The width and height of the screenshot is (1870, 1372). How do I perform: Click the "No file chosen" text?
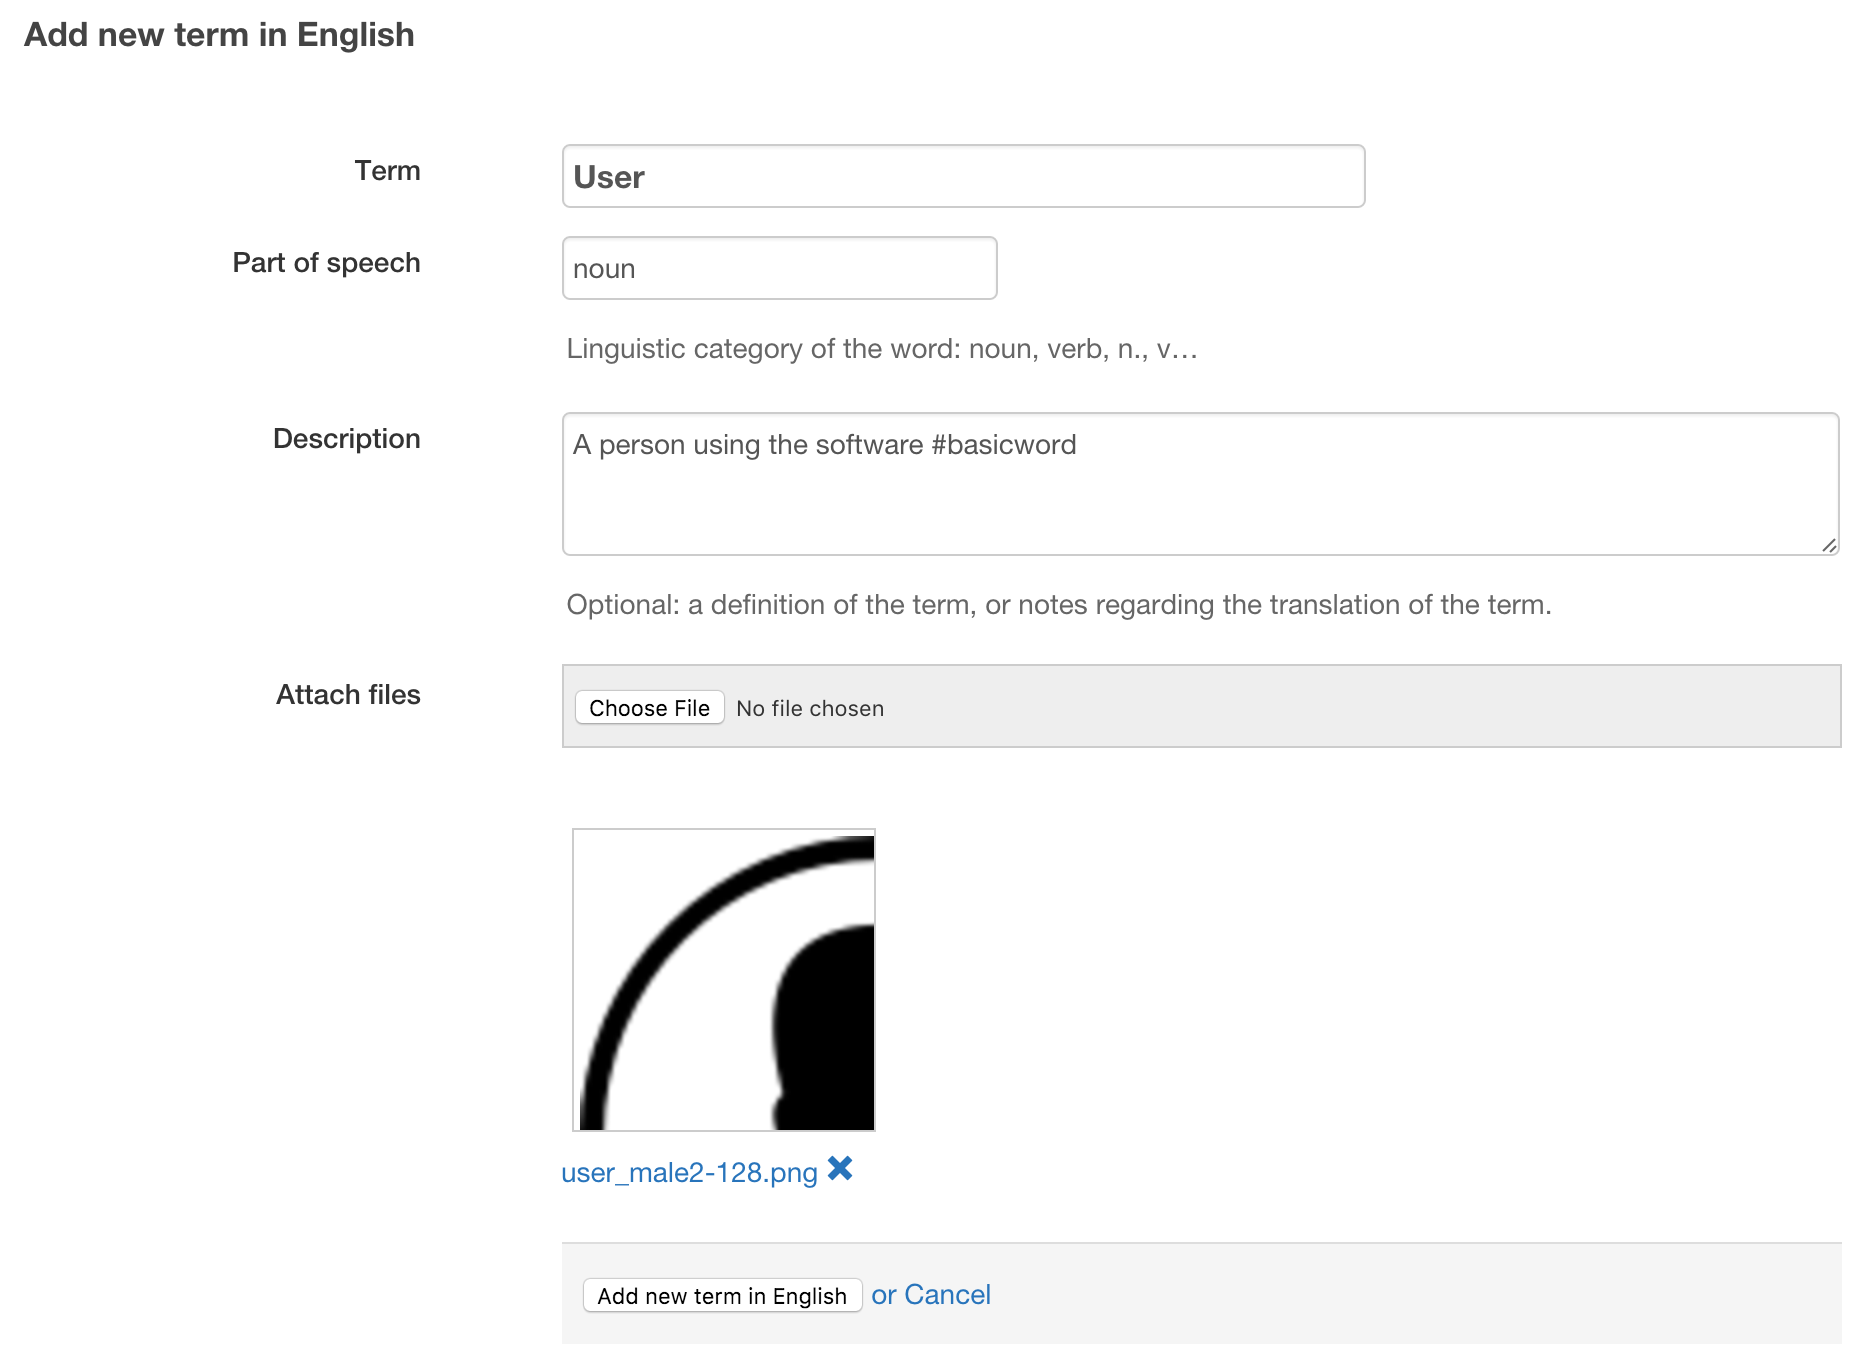tap(810, 709)
